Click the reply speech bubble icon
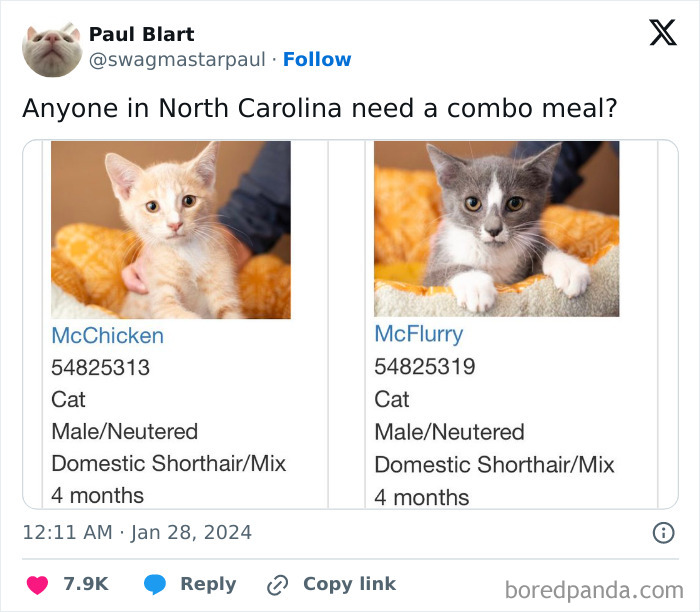 coord(155,585)
